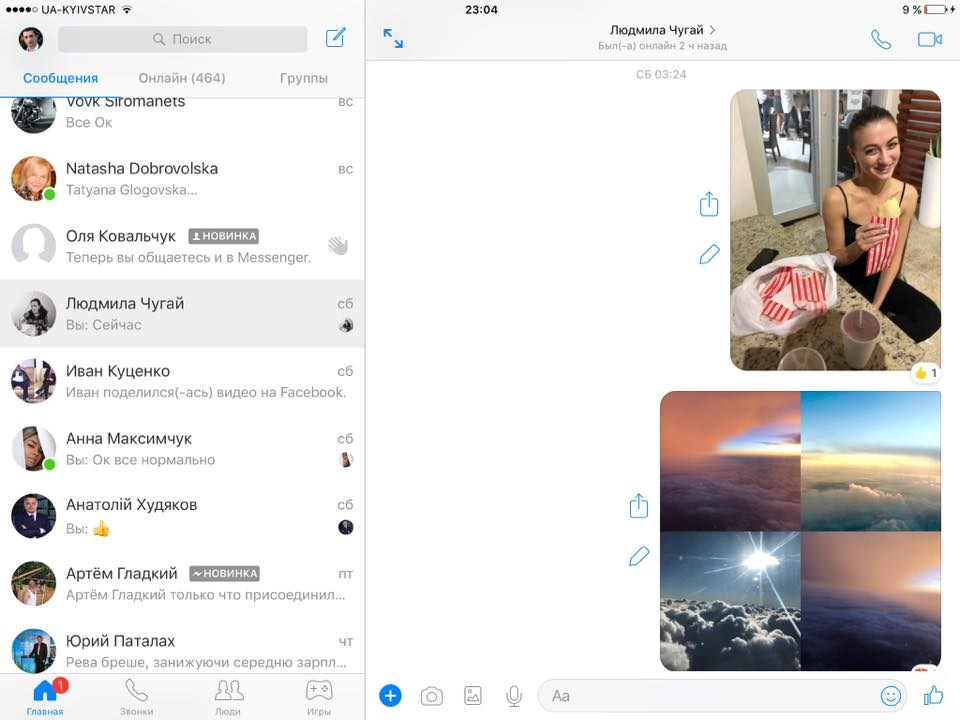Share the girl photo via share icon
Screen dimensions: 960x720
tap(709, 205)
